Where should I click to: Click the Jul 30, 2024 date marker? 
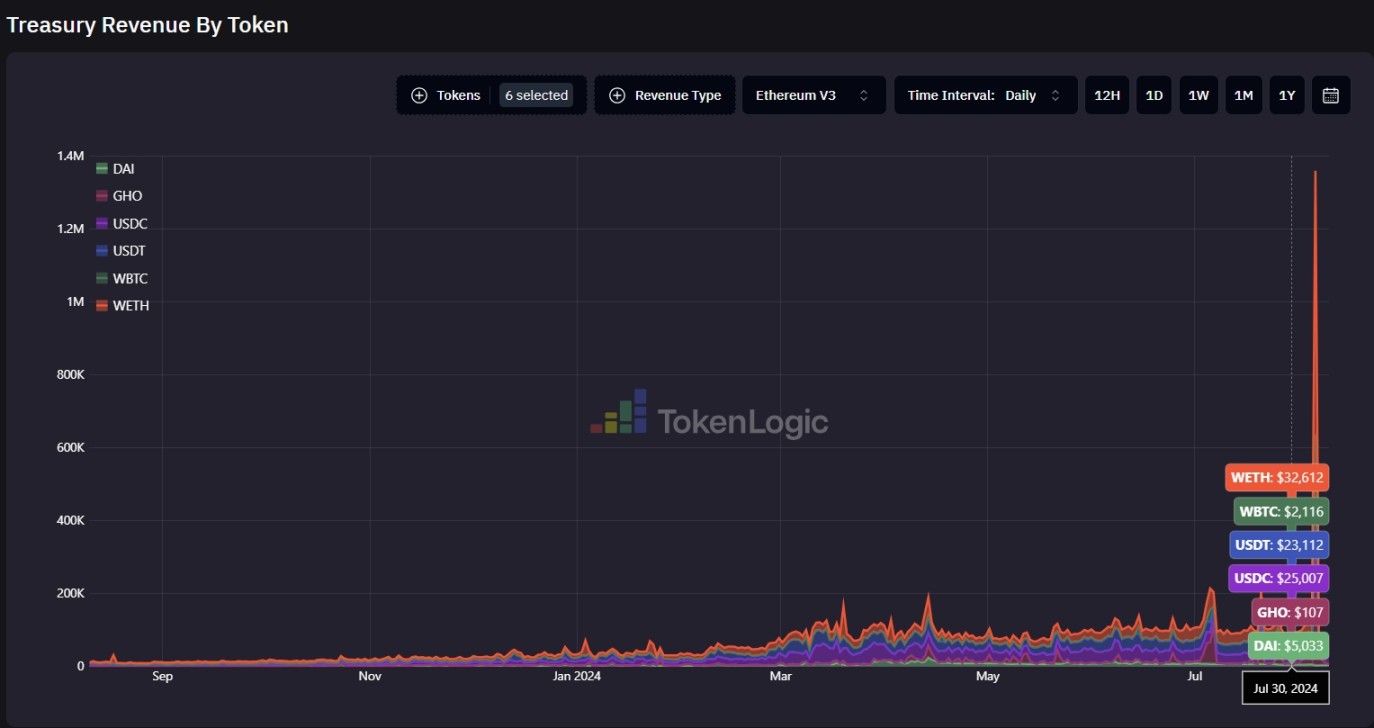coord(1285,689)
